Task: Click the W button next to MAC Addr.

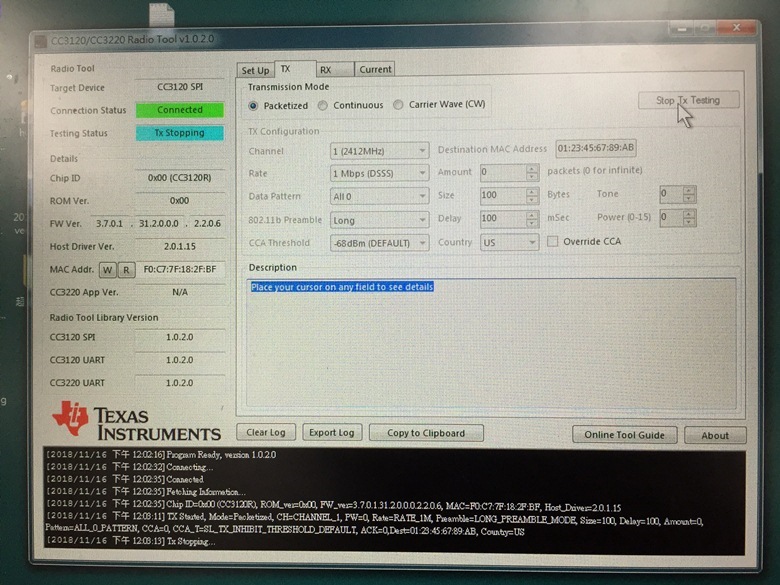Action: point(107,270)
